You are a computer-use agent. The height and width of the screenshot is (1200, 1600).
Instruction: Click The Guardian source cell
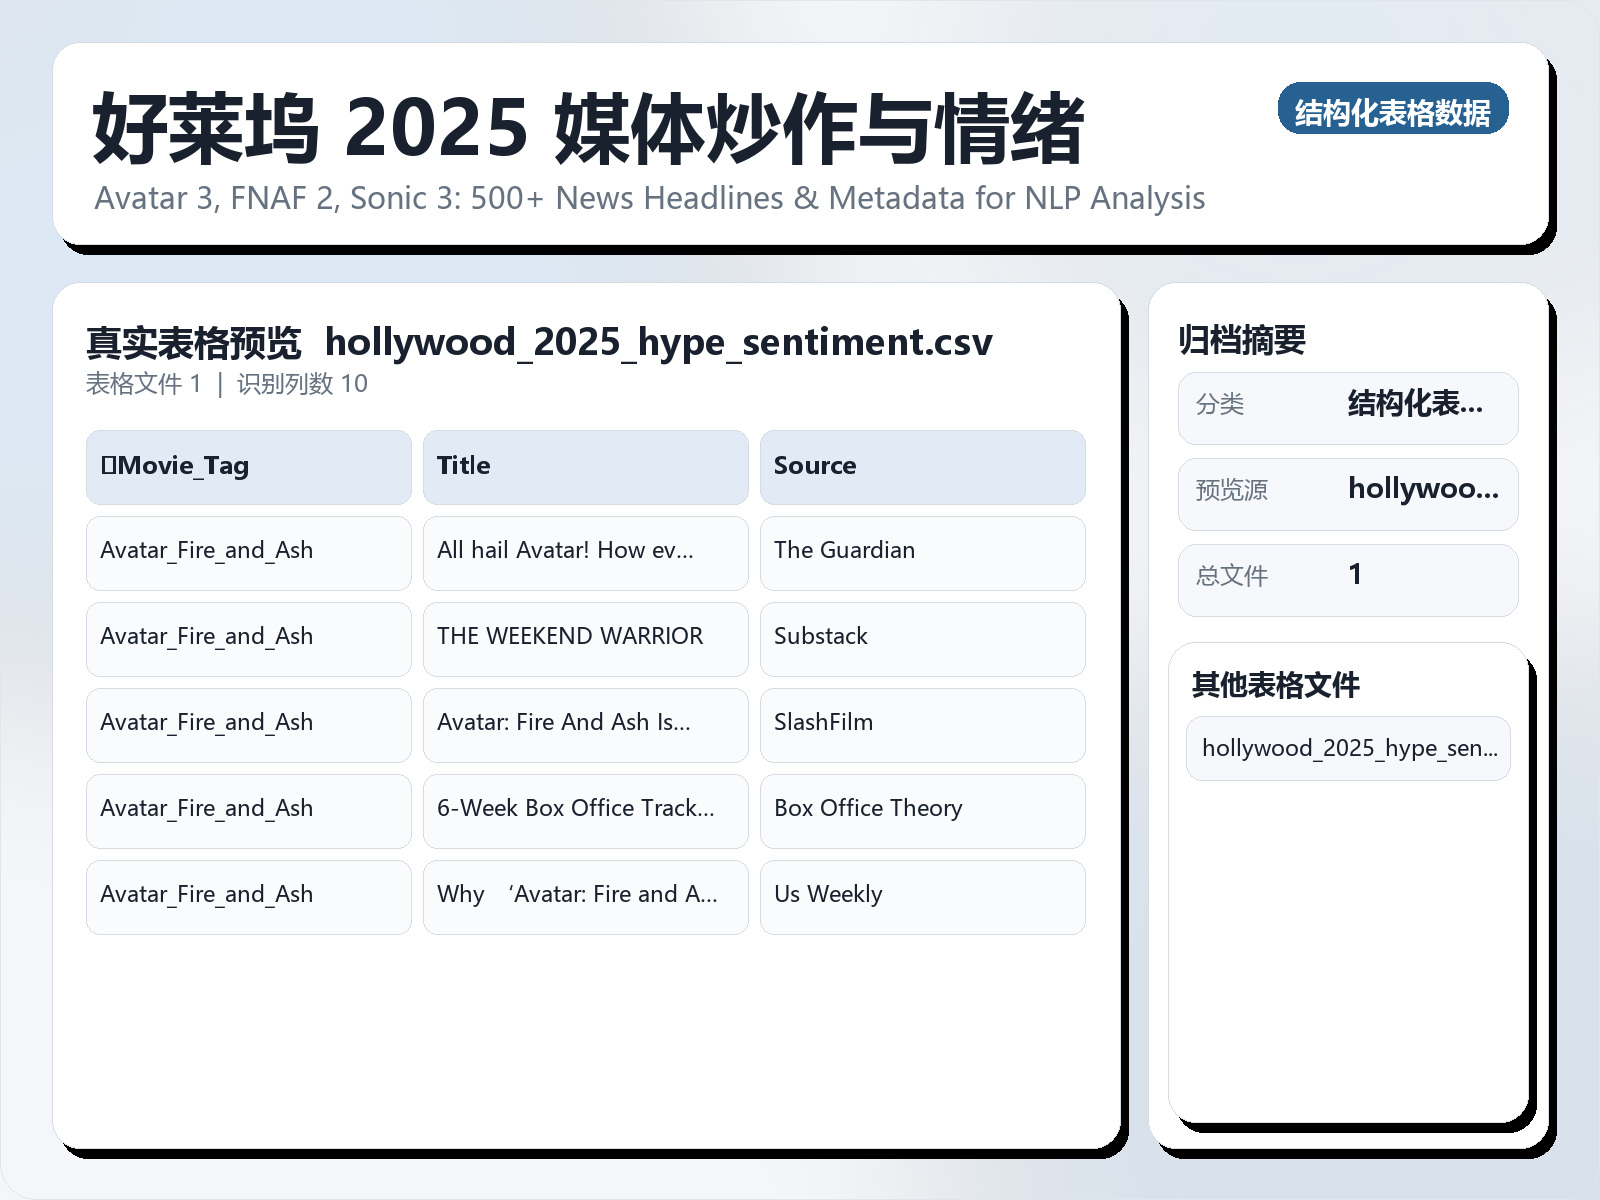(x=922, y=552)
